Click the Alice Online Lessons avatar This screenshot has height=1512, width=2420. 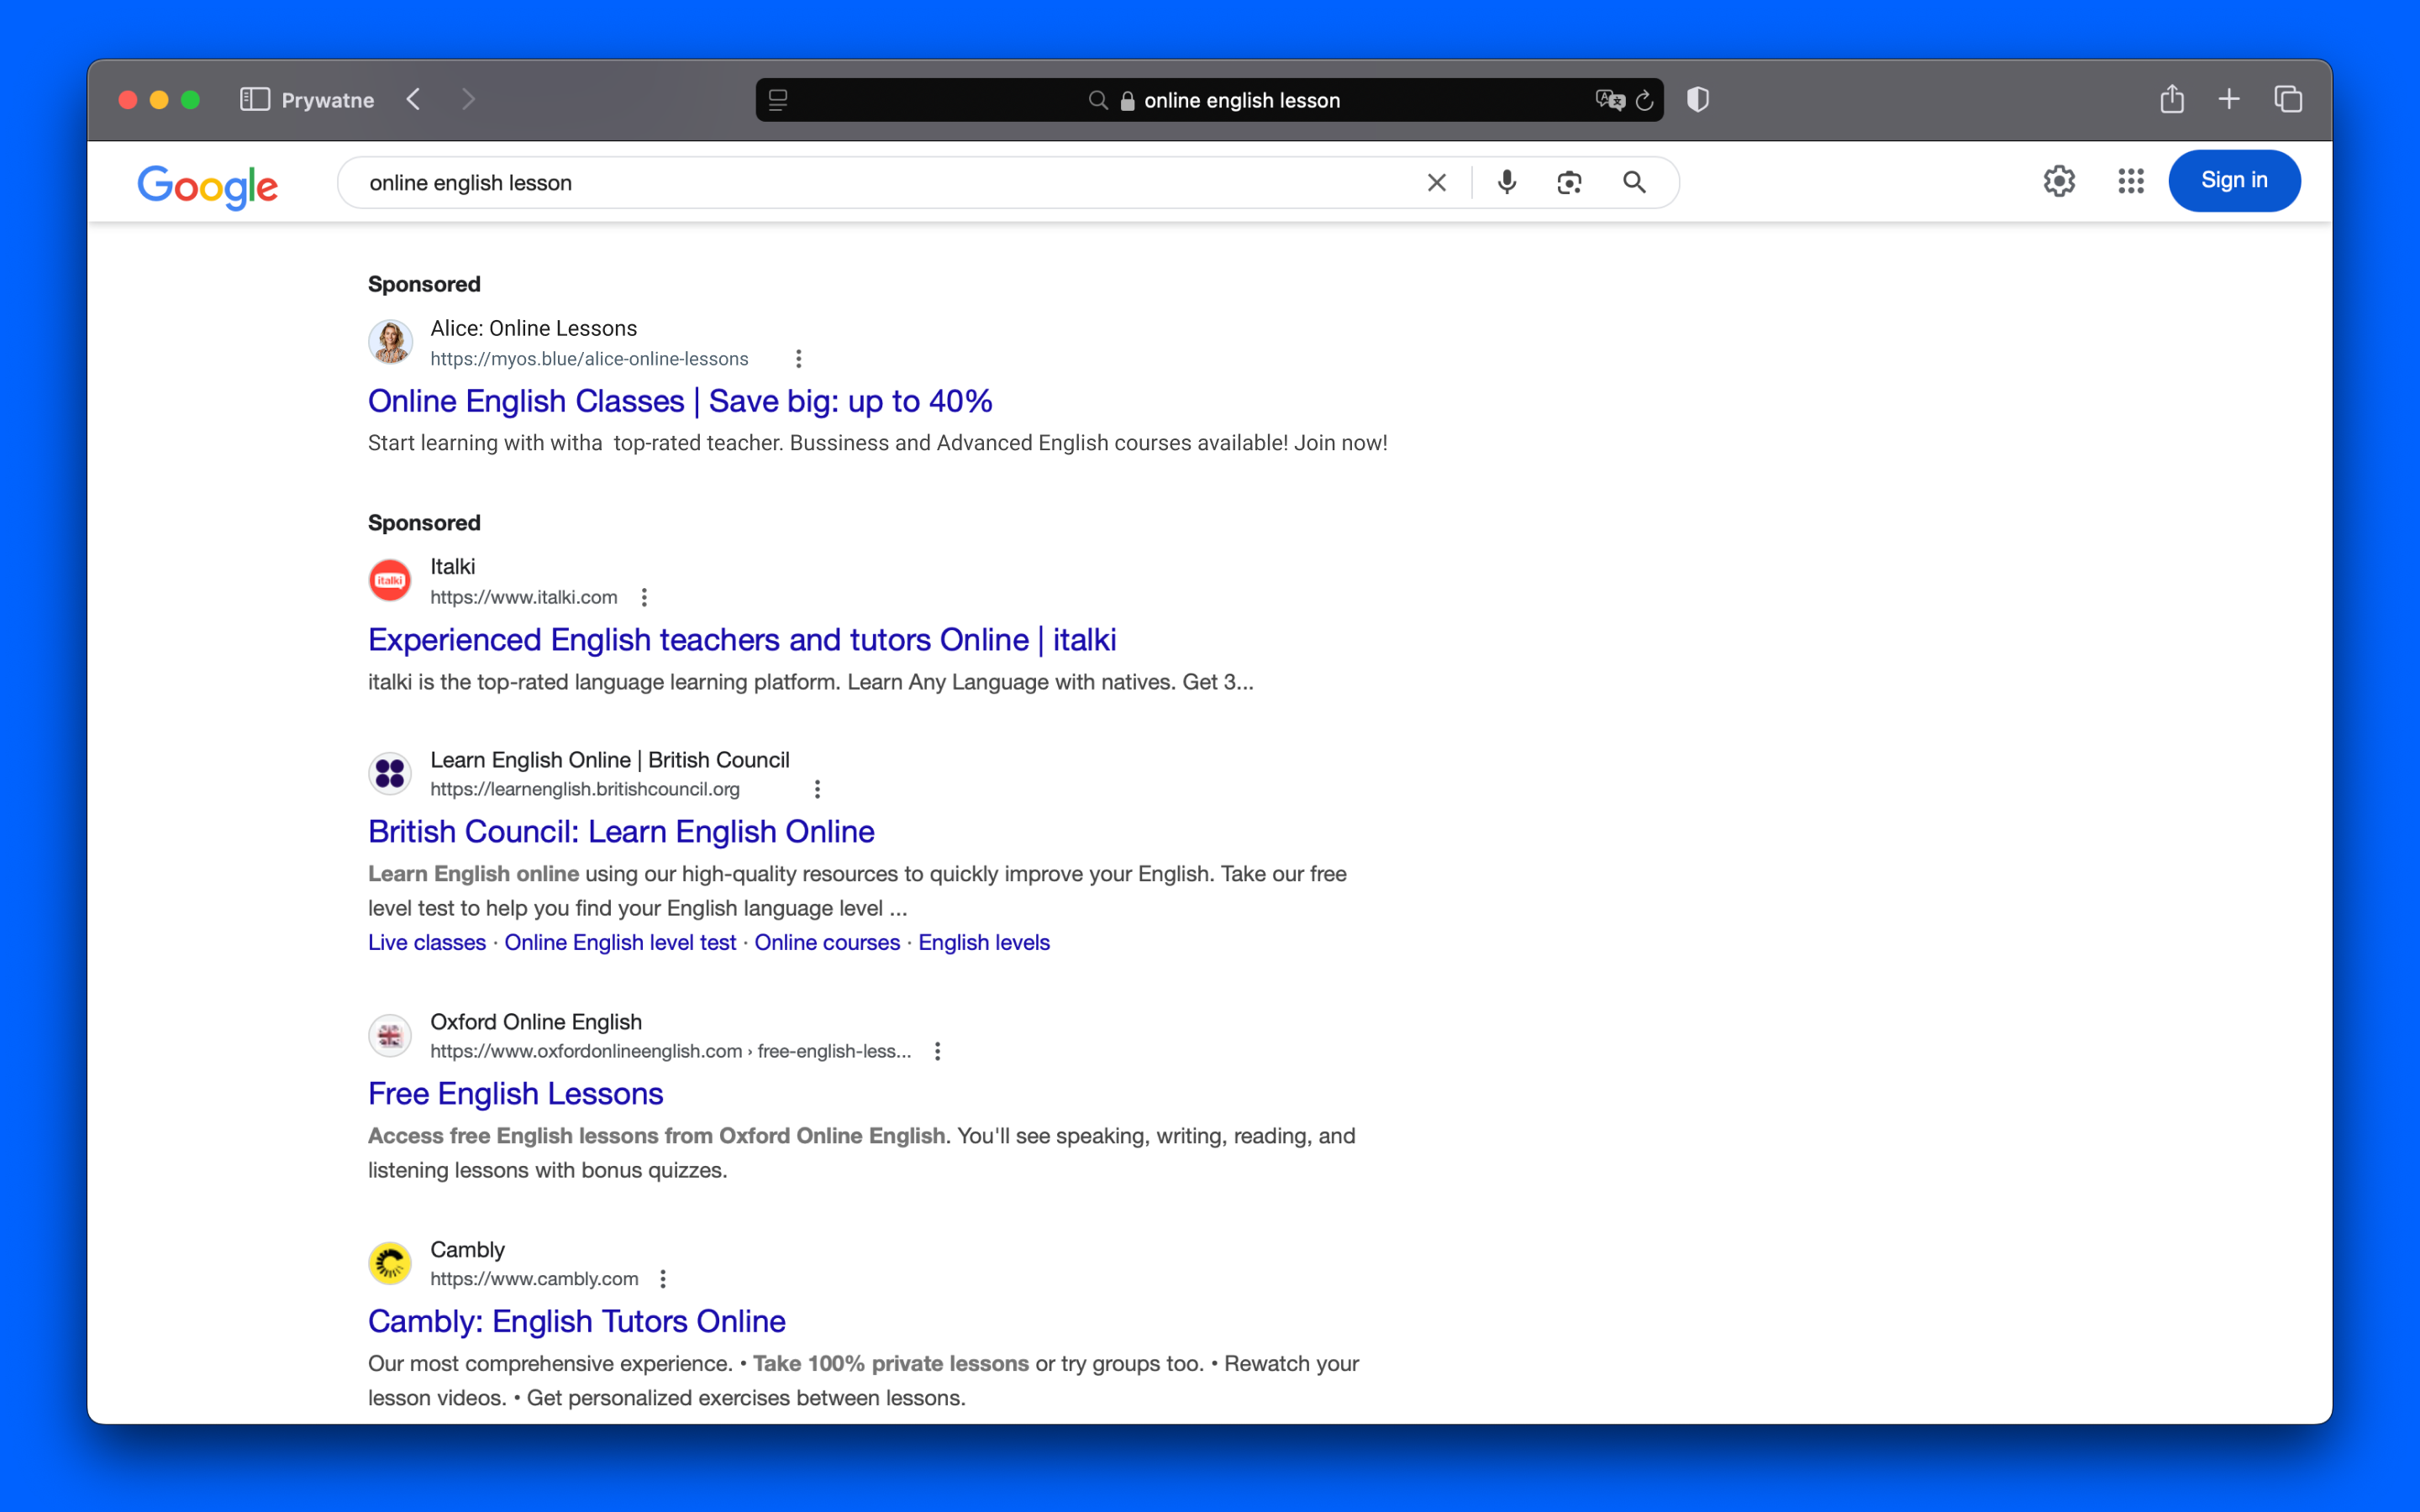(390, 342)
